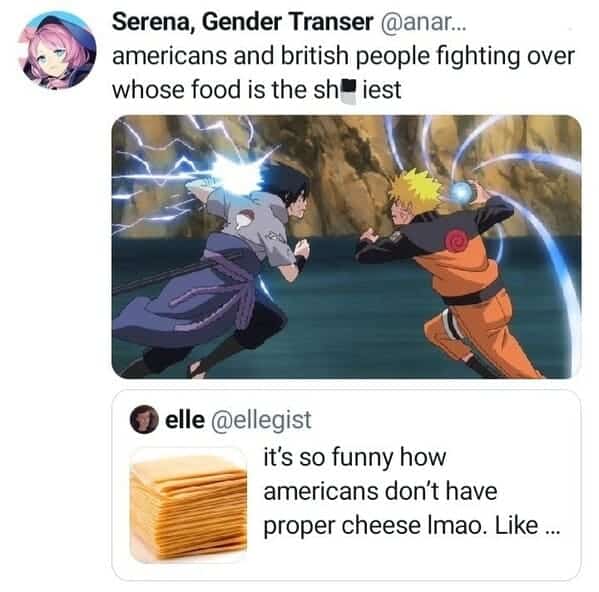
Task: Open the quoted tweet text about proper cheese
Action: 412,492
